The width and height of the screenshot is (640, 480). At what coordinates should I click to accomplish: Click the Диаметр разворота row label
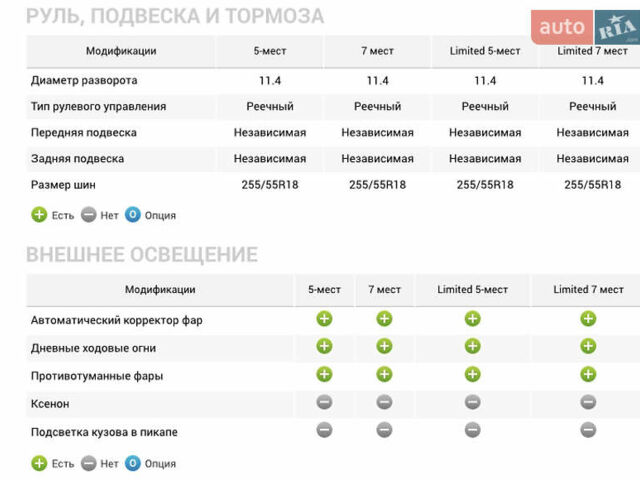click(x=84, y=80)
